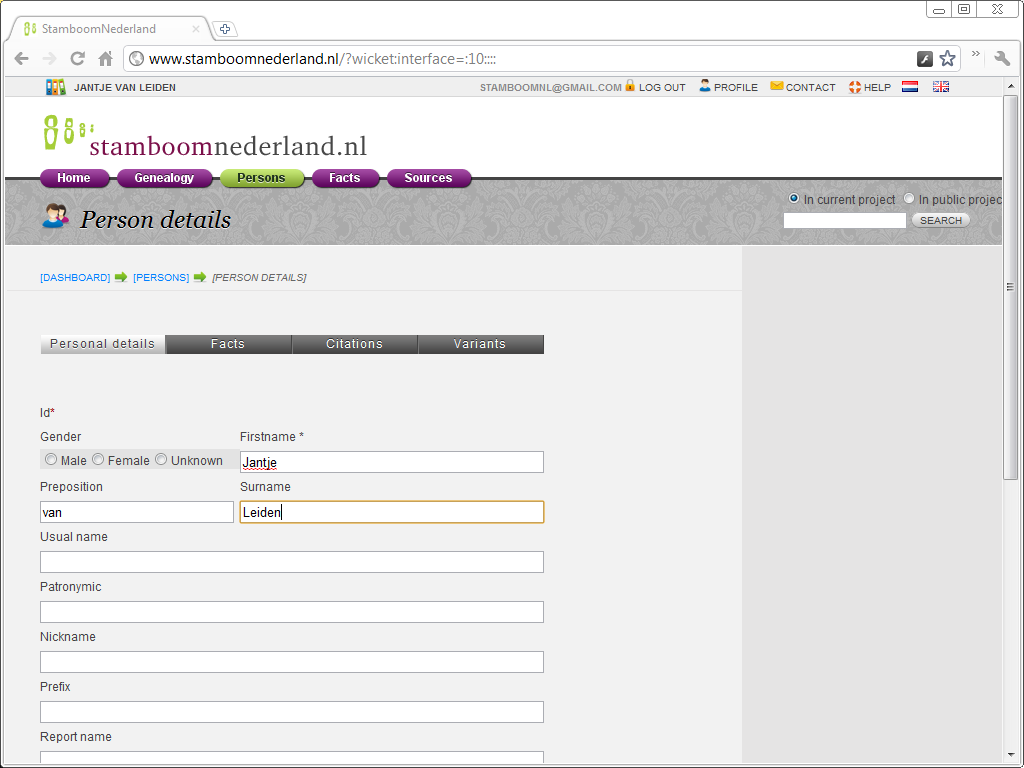Switch to the Variants tab
Viewport: 1024px width, 768px height.
point(480,344)
